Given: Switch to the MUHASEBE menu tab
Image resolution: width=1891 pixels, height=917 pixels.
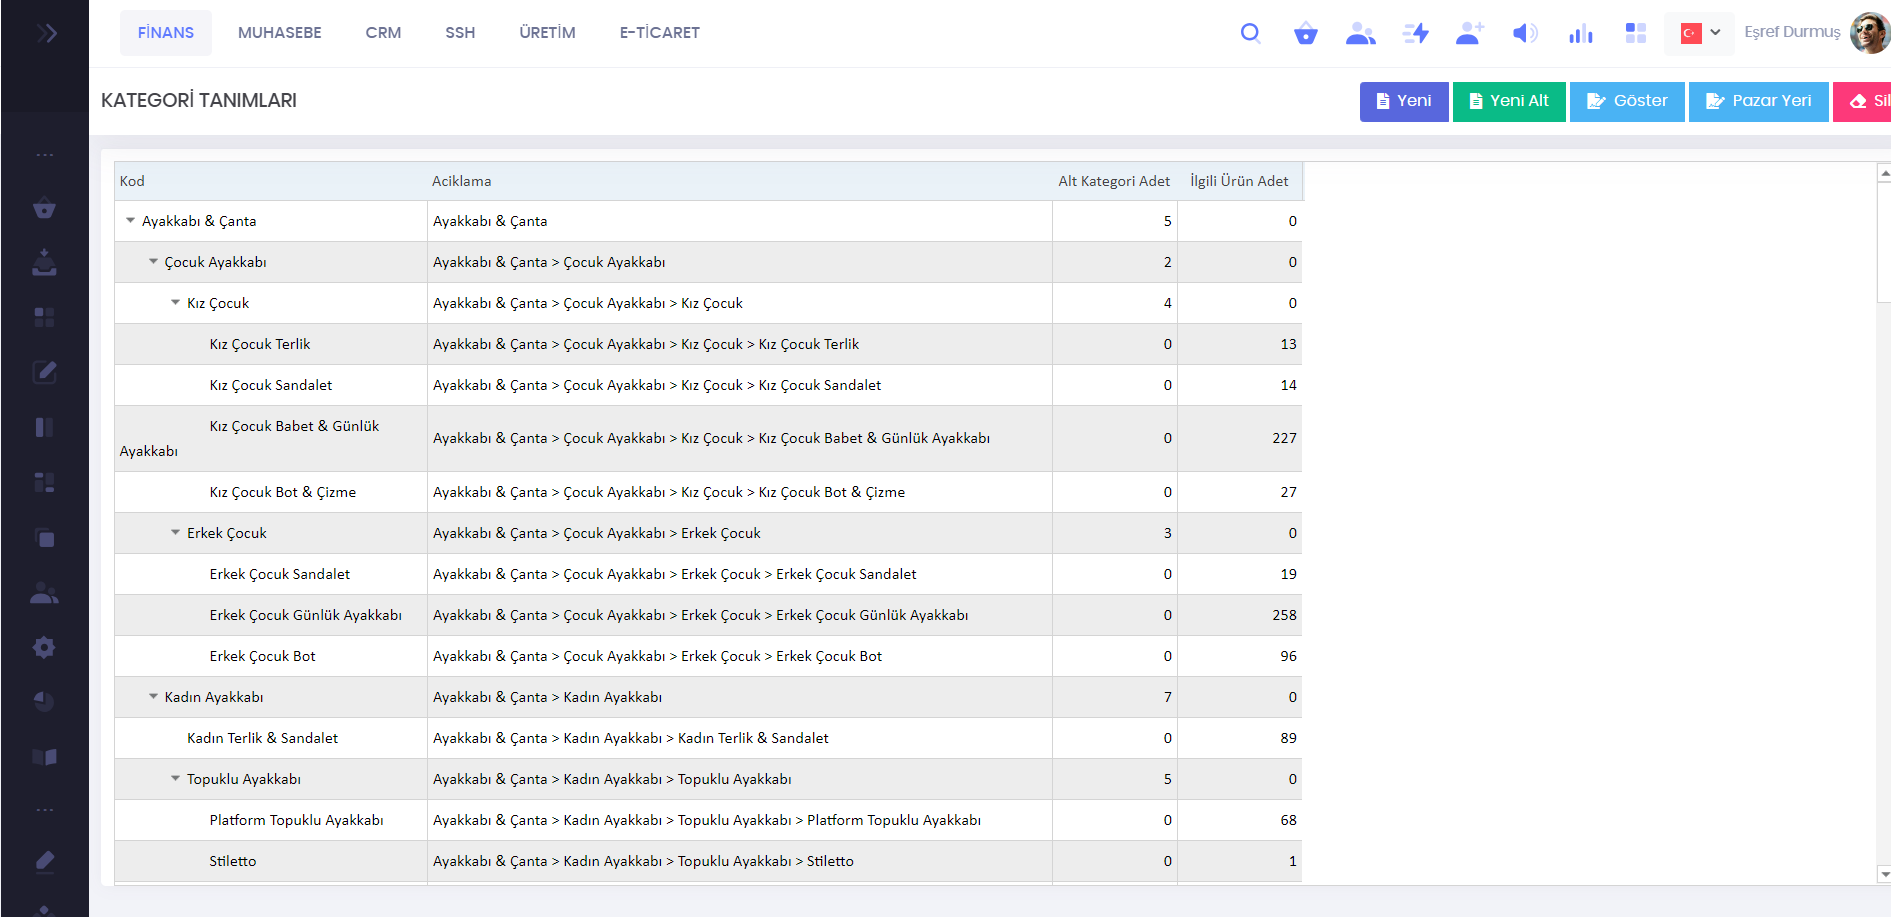Looking at the screenshot, I should pos(279,33).
